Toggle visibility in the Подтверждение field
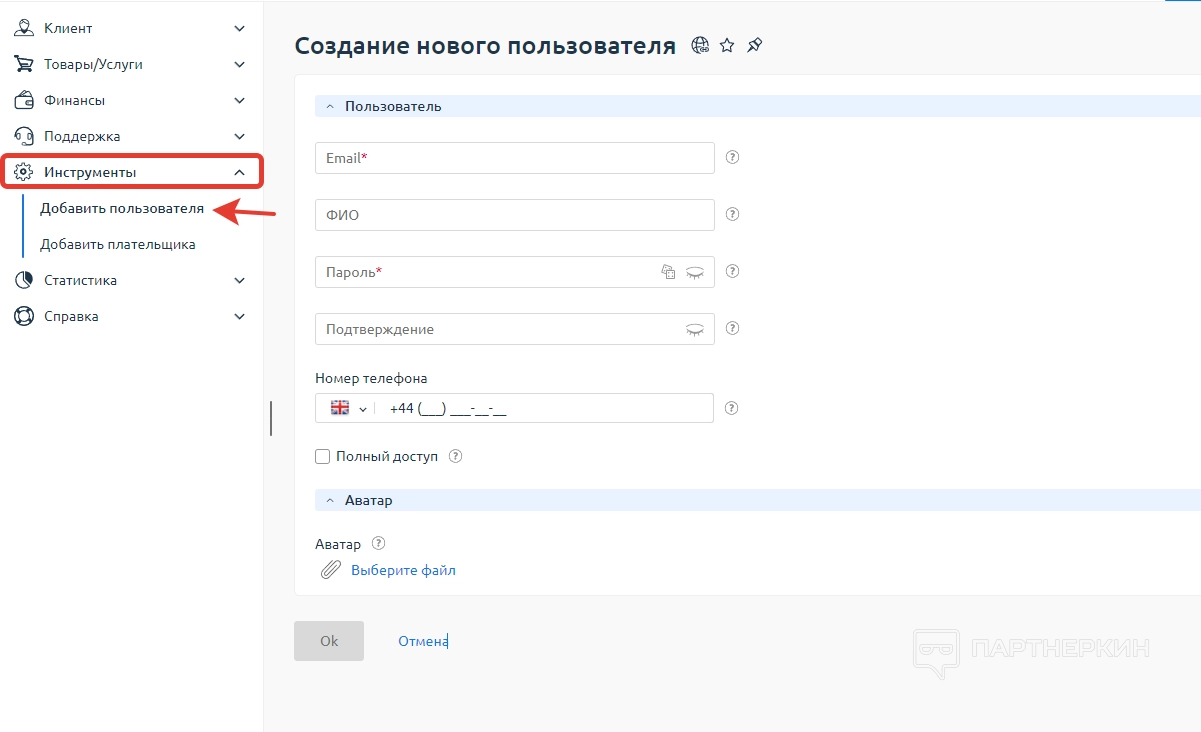The width and height of the screenshot is (1201, 732). [694, 329]
